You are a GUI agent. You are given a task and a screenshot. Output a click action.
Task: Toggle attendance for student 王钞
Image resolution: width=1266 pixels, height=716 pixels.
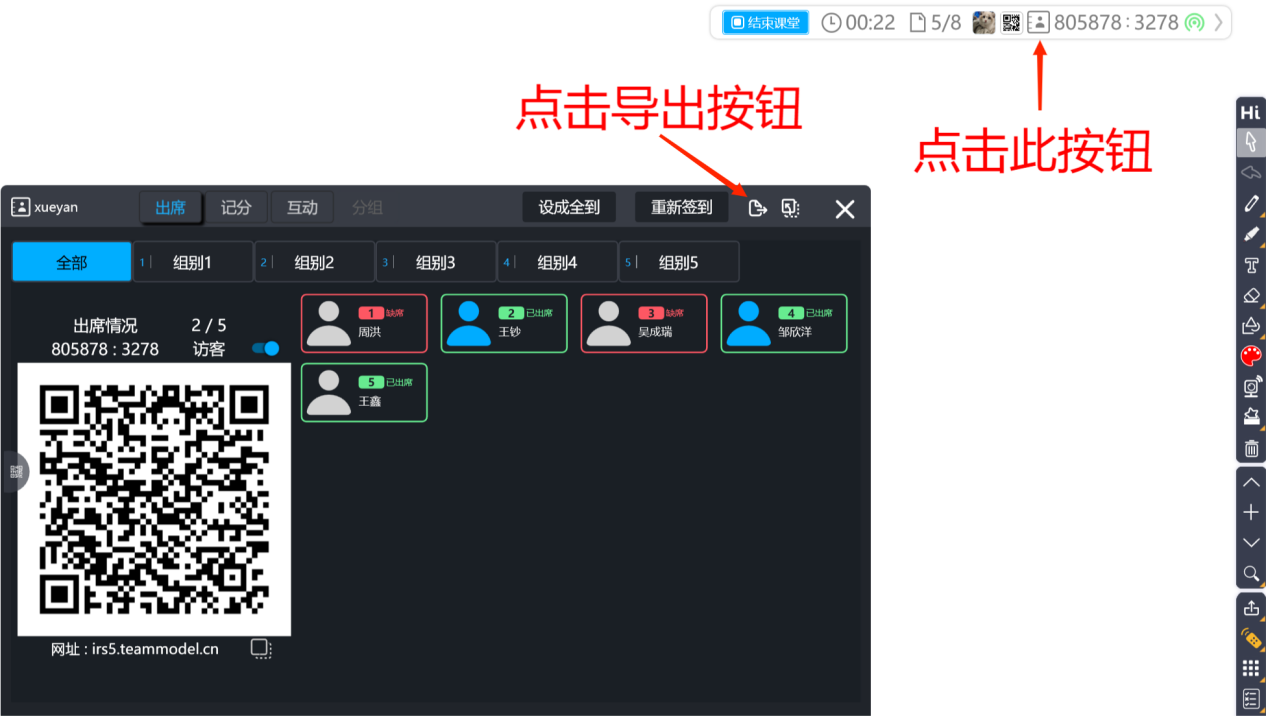coord(504,323)
